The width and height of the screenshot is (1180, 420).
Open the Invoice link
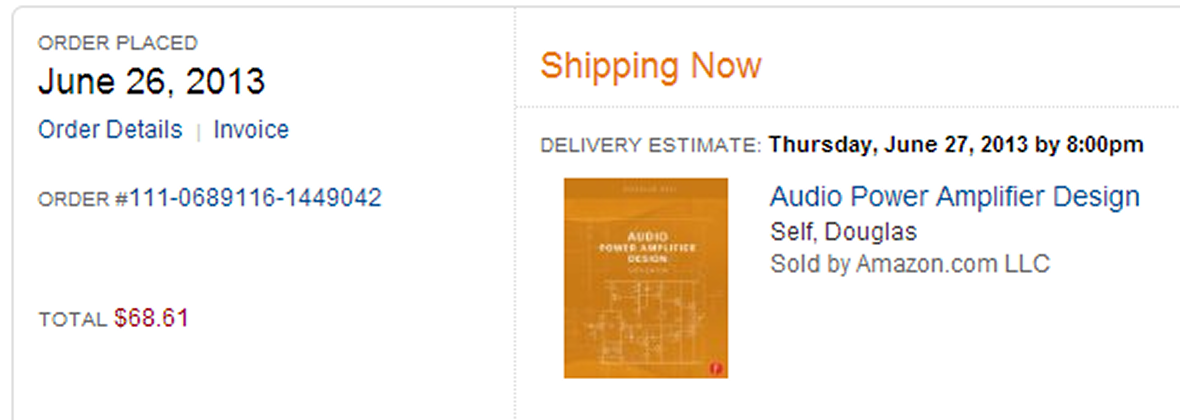[x=251, y=129]
